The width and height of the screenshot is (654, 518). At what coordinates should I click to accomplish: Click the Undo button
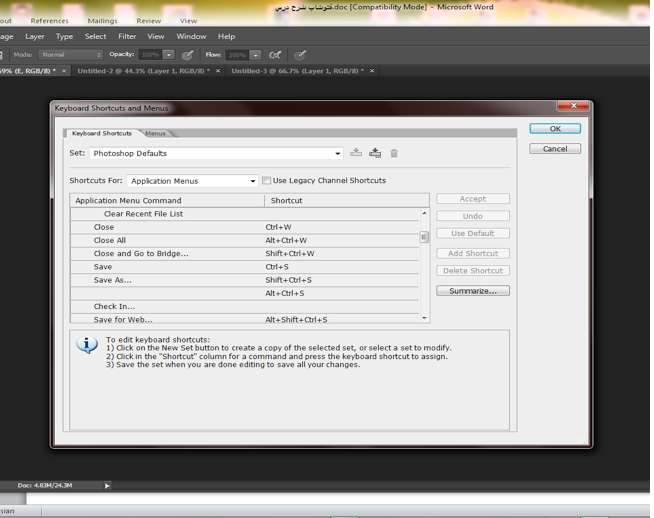(x=473, y=216)
